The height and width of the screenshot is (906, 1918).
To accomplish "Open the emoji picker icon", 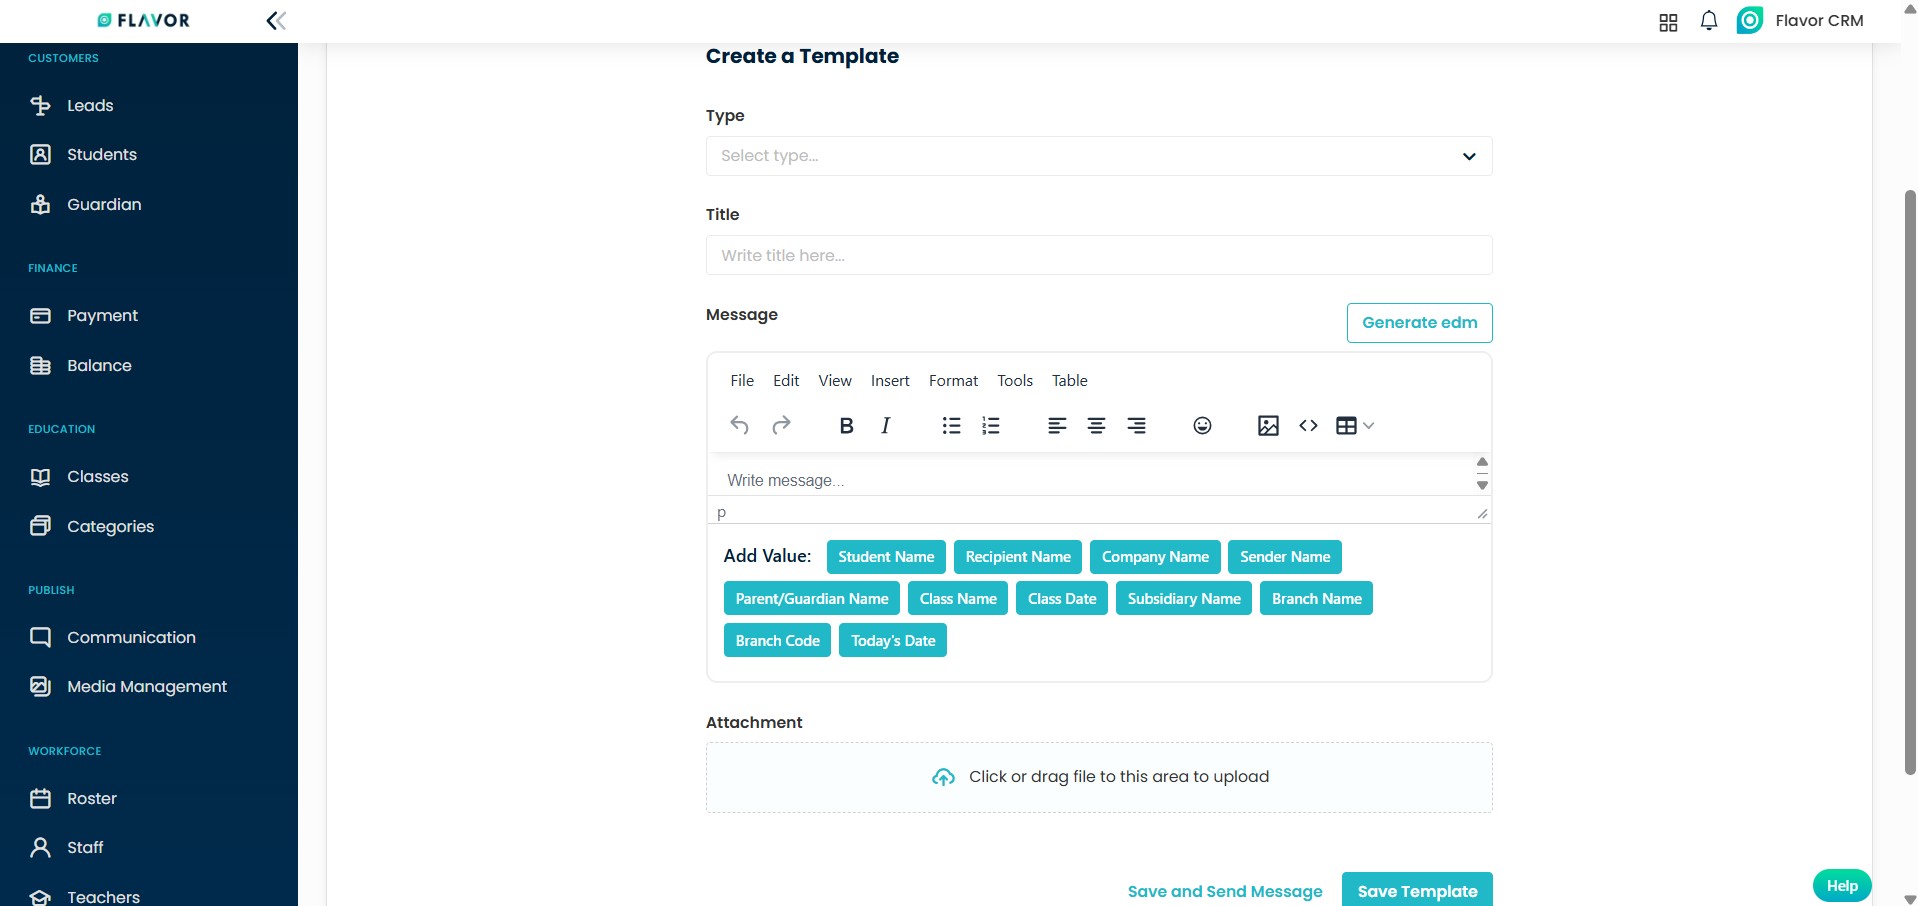I will pos(1202,426).
